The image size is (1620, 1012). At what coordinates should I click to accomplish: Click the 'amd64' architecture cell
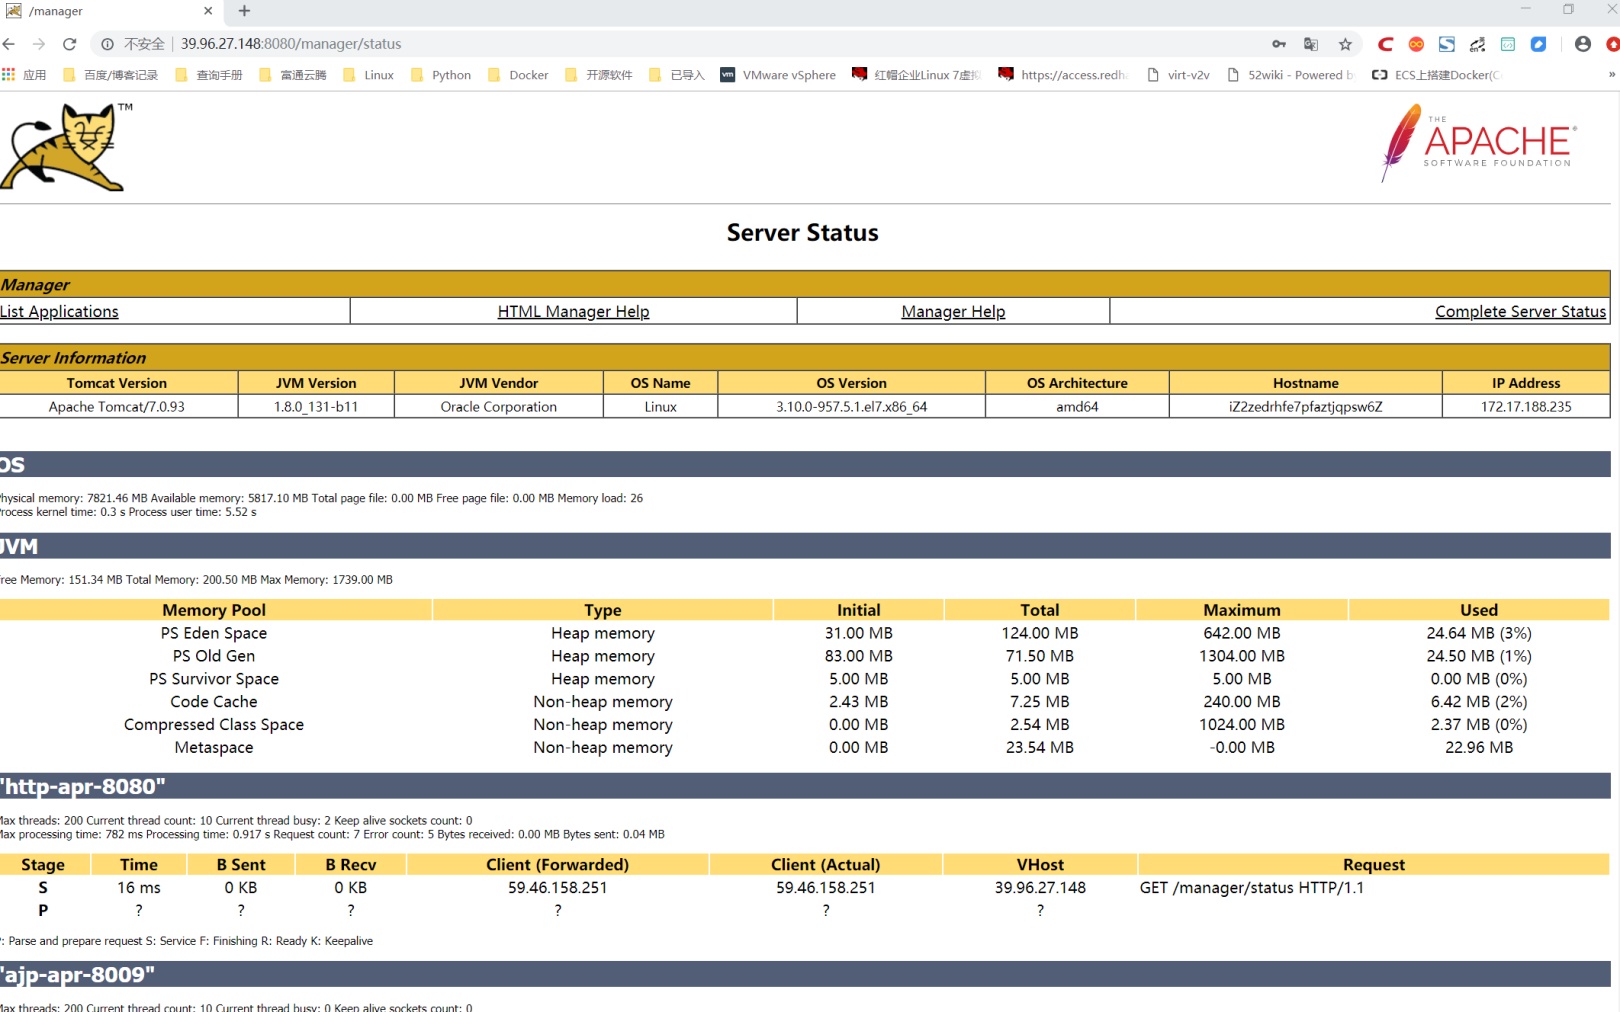coord(1077,407)
